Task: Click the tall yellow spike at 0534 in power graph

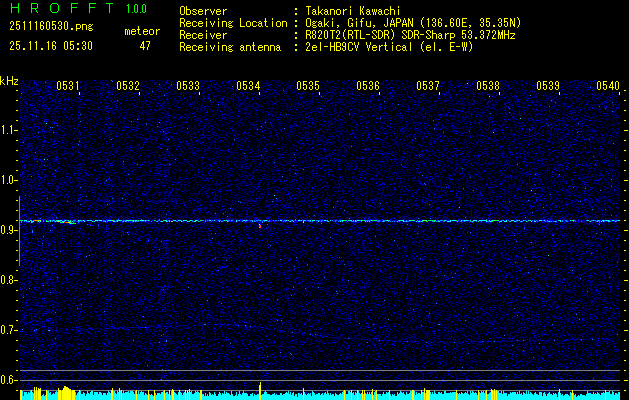Action: [260, 391]
